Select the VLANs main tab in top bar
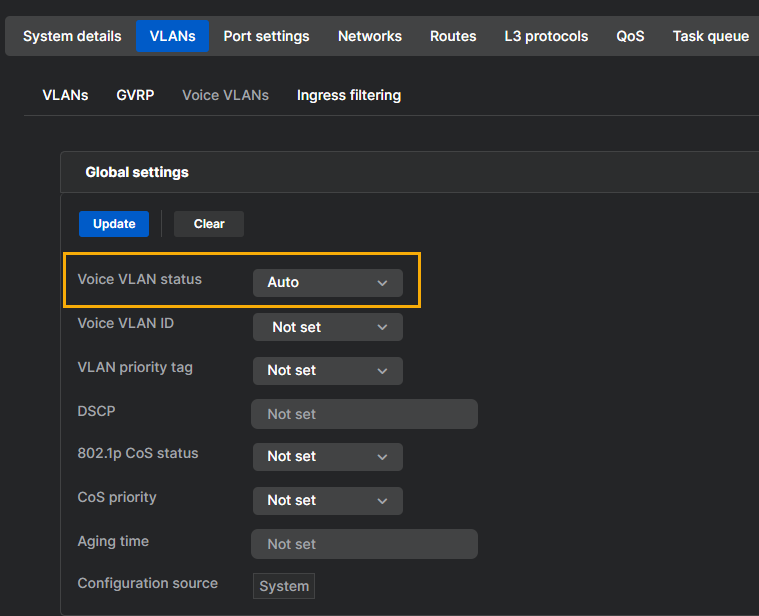This screenshot has width=759, height=616. pos(172,36)
